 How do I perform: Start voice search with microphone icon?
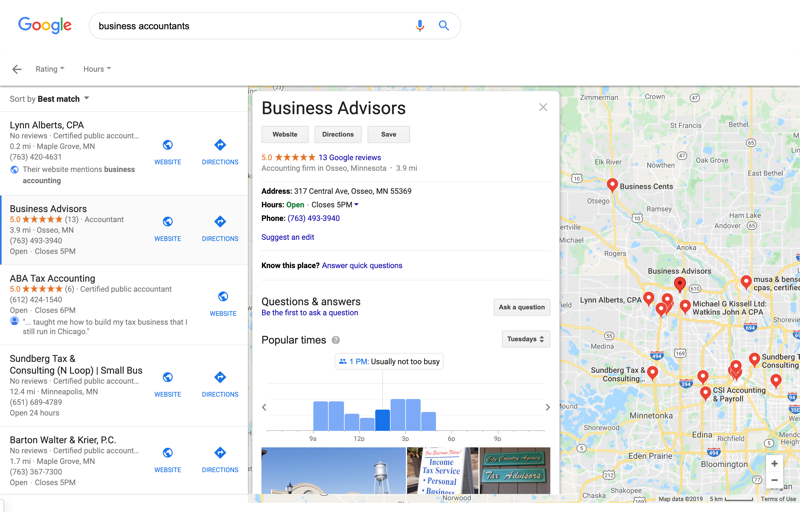coord(419,25)
